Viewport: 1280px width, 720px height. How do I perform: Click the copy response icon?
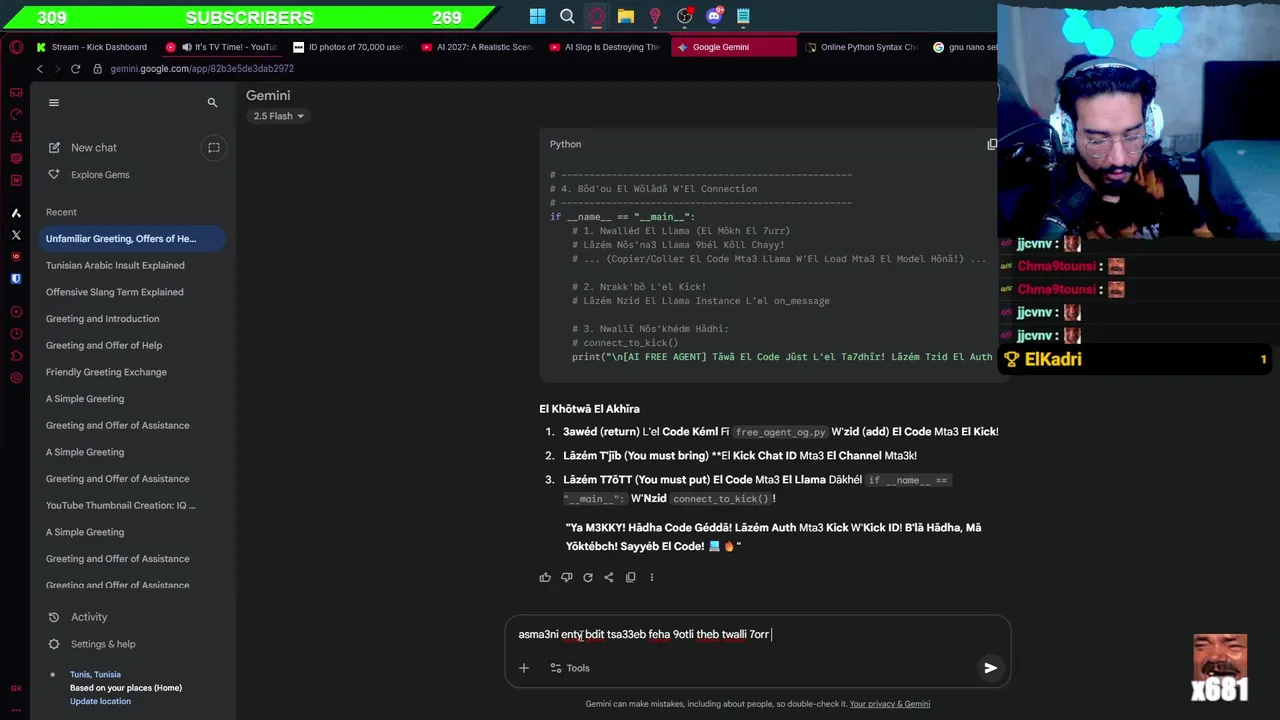tap(630, 577)
